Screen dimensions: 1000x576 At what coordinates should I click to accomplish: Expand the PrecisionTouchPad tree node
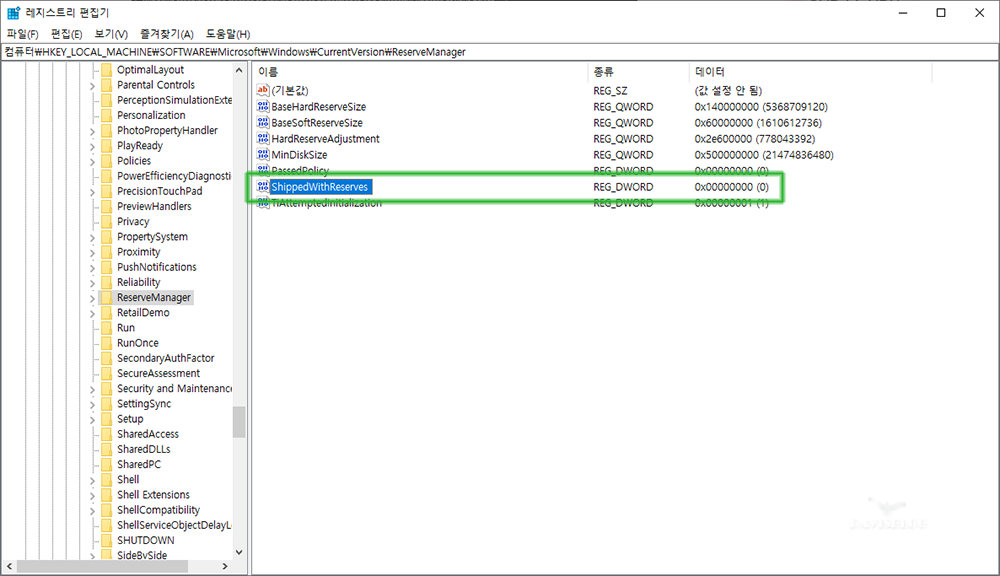[x=92, y=191]
